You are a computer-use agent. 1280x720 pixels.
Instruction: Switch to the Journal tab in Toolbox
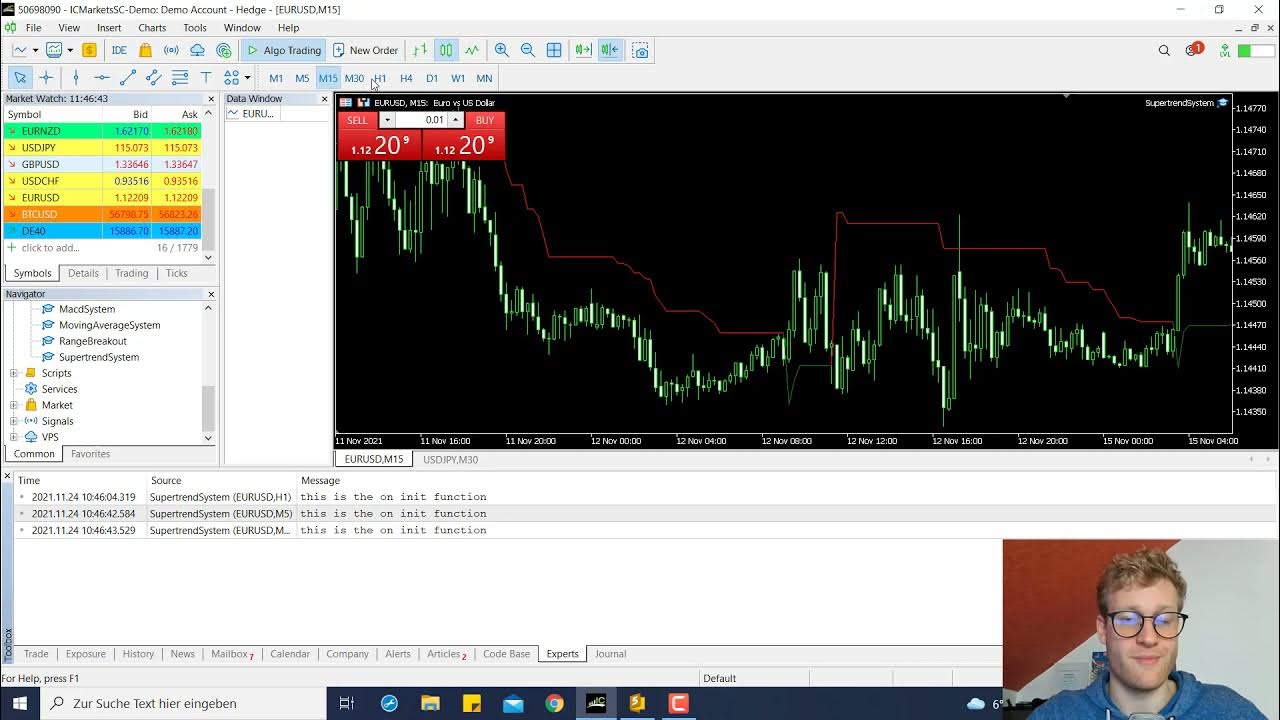point(610,654)
